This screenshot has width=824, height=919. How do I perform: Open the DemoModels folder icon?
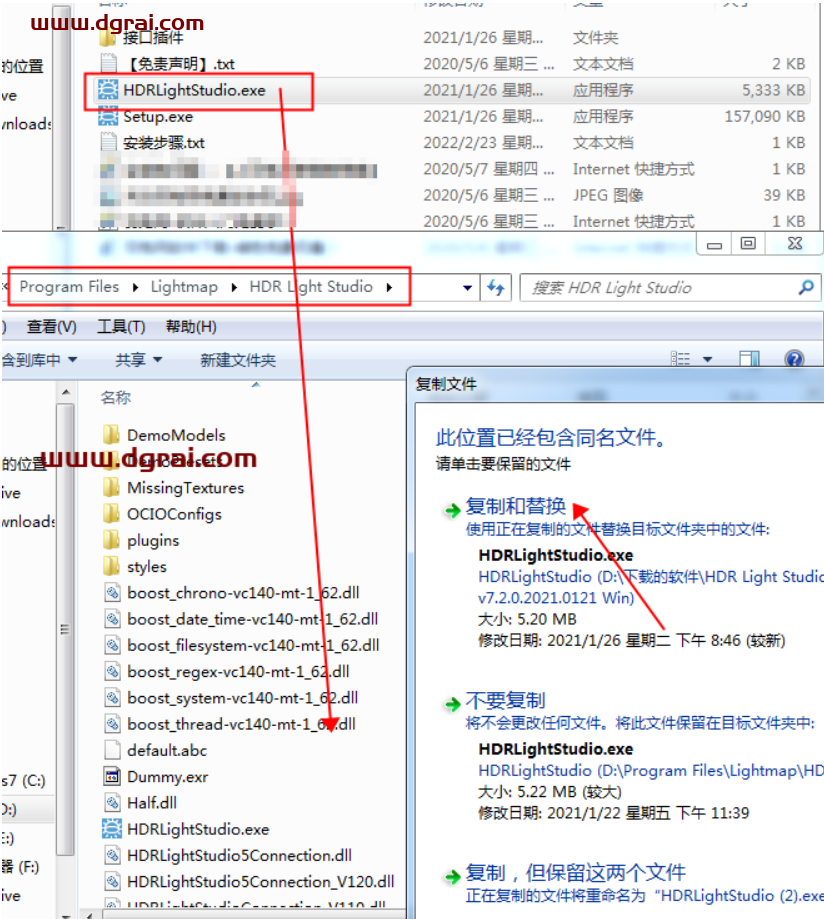point(111,435)
